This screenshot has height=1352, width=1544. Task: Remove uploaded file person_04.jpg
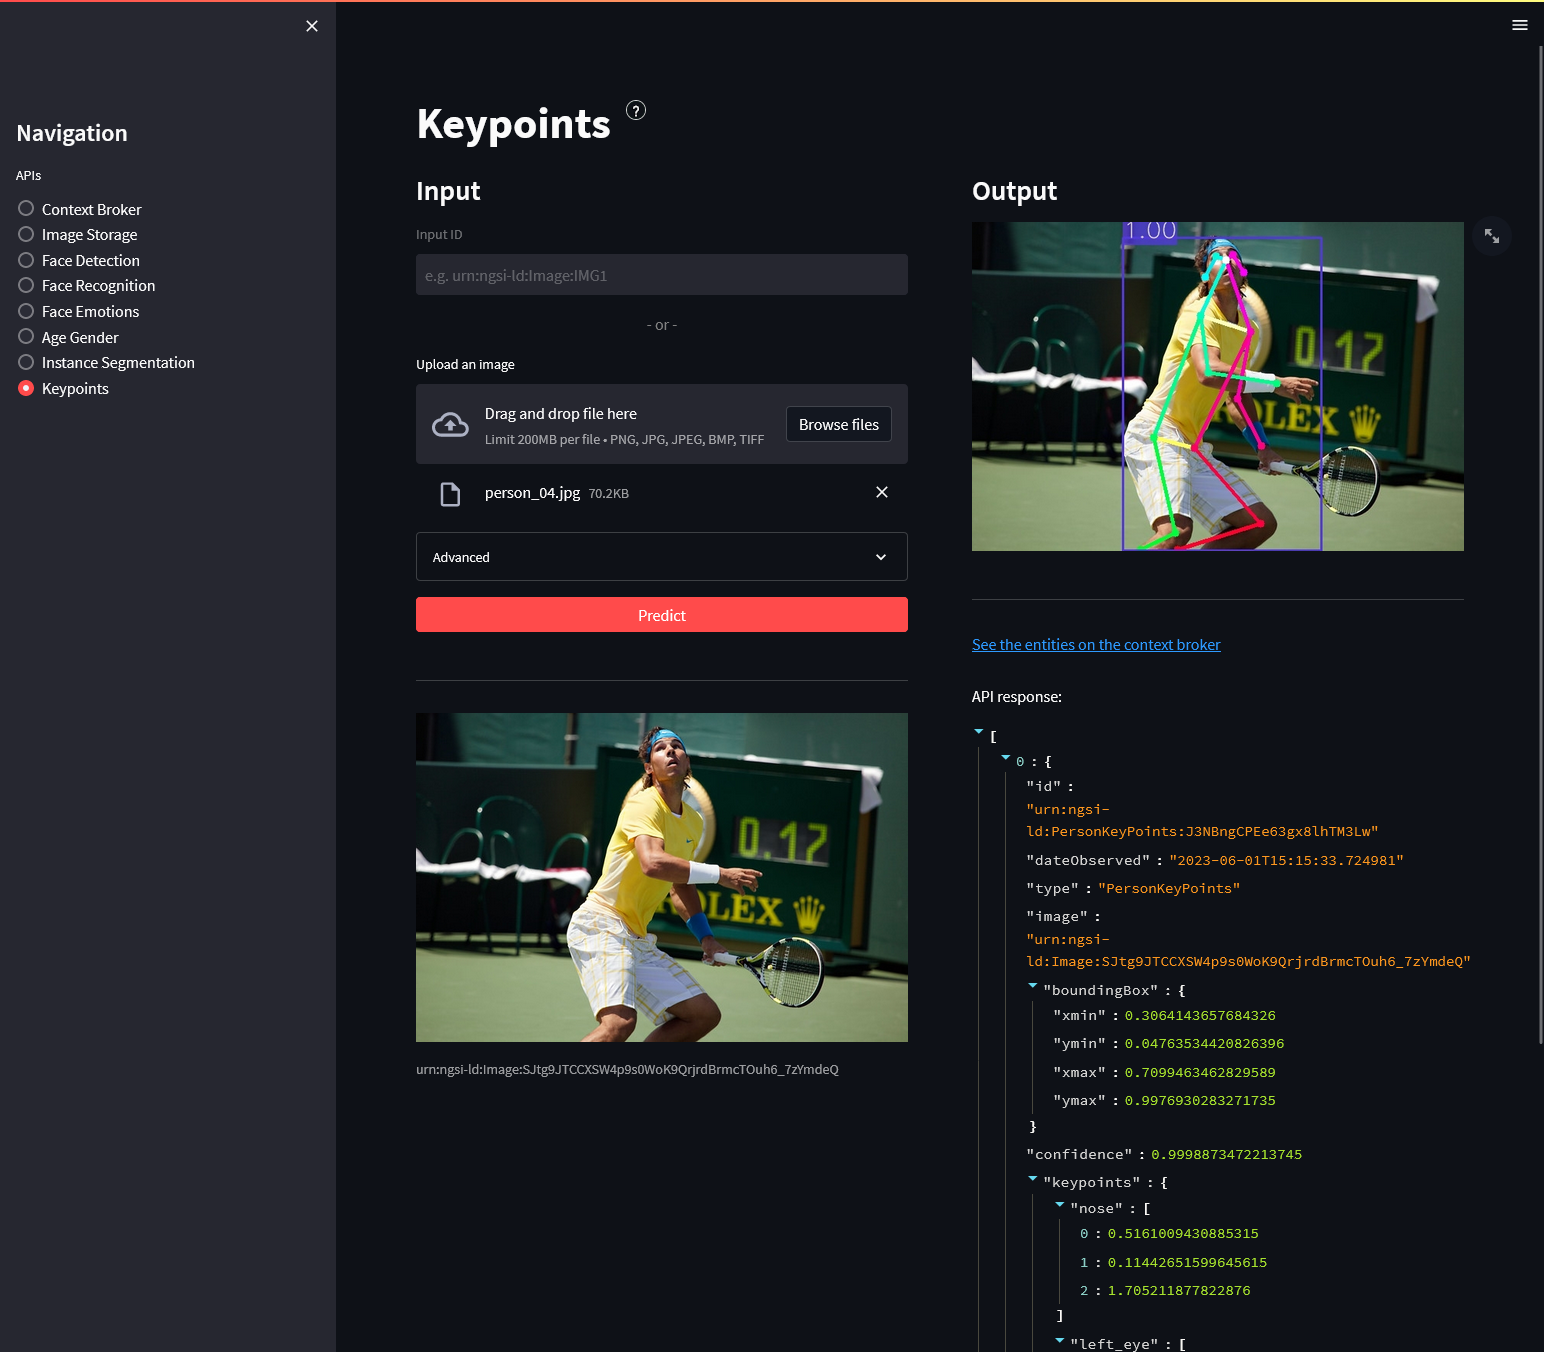coord(882,492)
